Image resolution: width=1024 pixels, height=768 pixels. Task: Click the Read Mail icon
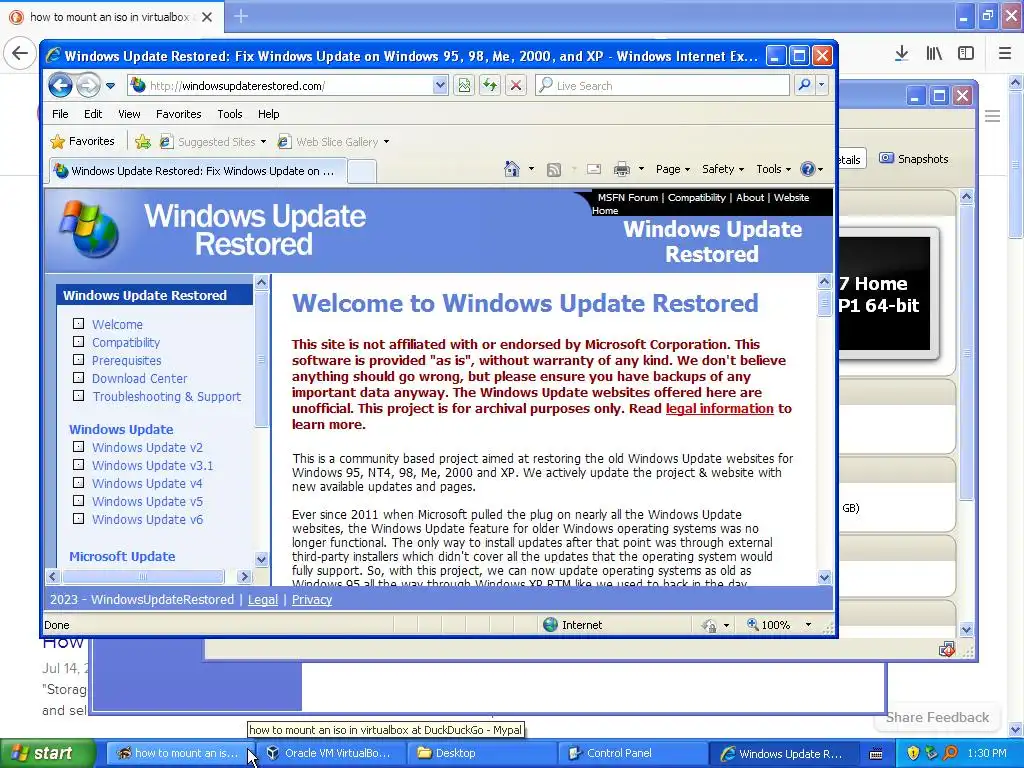[x=594, y=169]
